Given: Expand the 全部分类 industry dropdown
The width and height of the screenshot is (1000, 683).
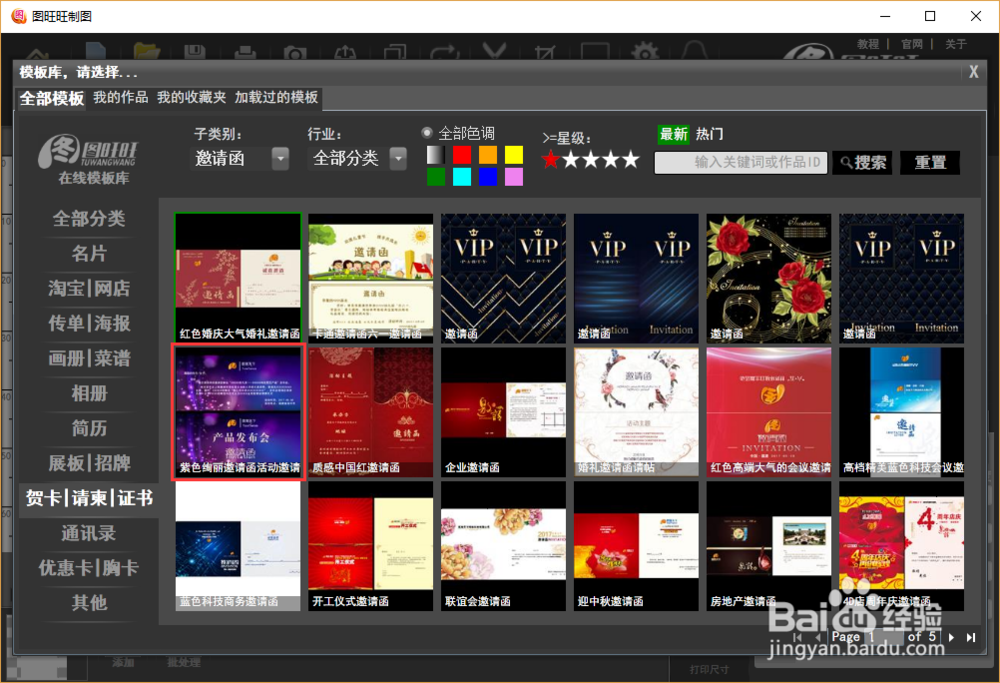Looking at the screenshot, I should [397, 158].
